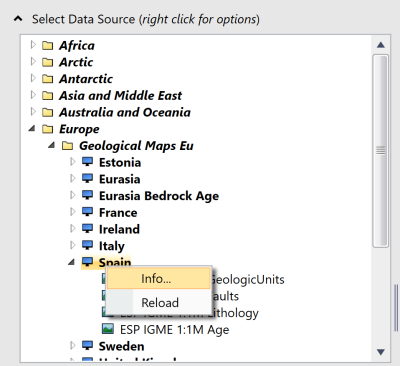Select the ESP IGME 1:1M Age layer

coord(174,330)
